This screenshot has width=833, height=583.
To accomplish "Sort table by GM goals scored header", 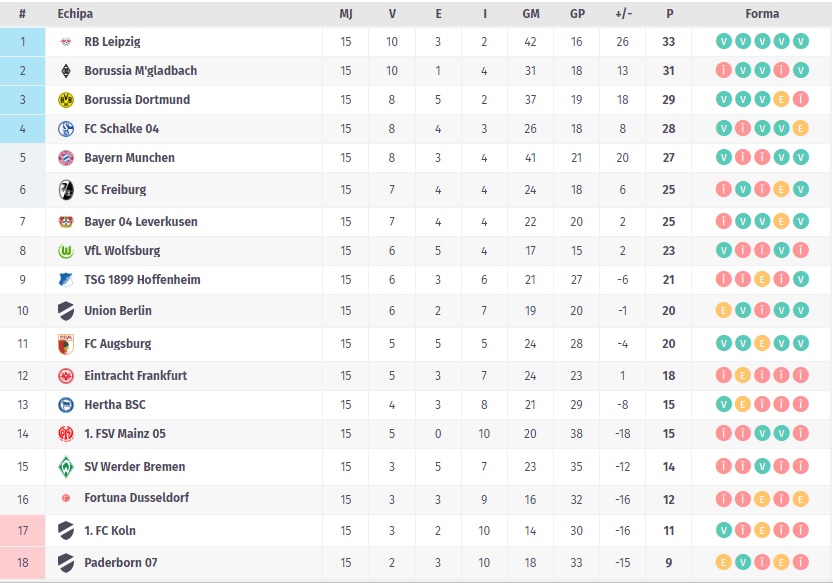I will tap(531, 14).
